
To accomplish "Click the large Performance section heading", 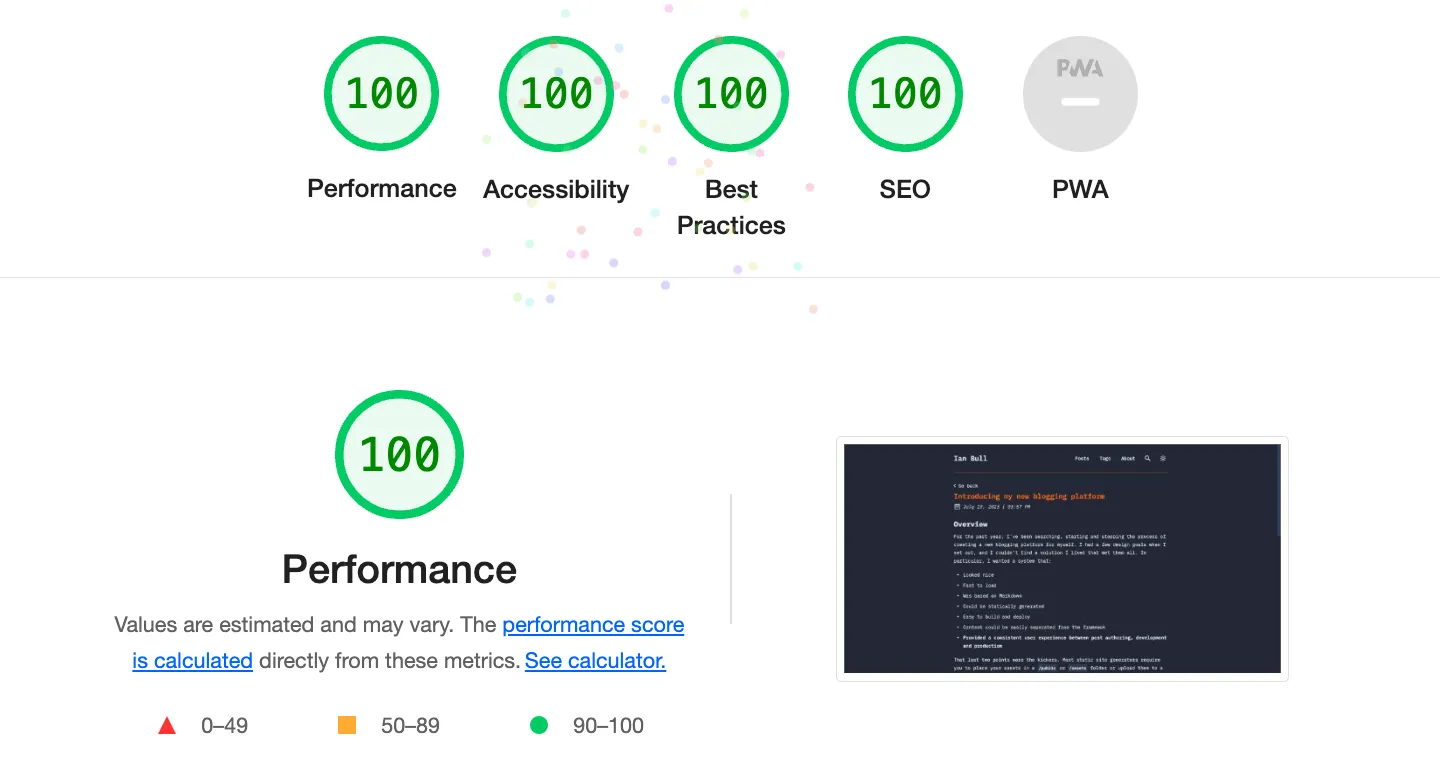I will click(400, 569).
